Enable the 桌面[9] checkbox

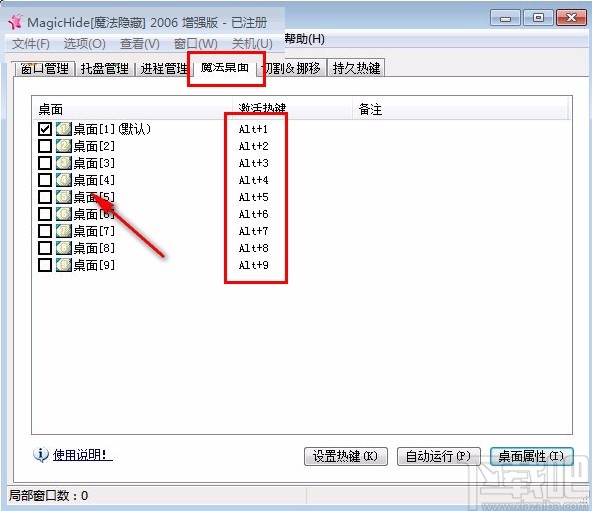click(45, 265)
